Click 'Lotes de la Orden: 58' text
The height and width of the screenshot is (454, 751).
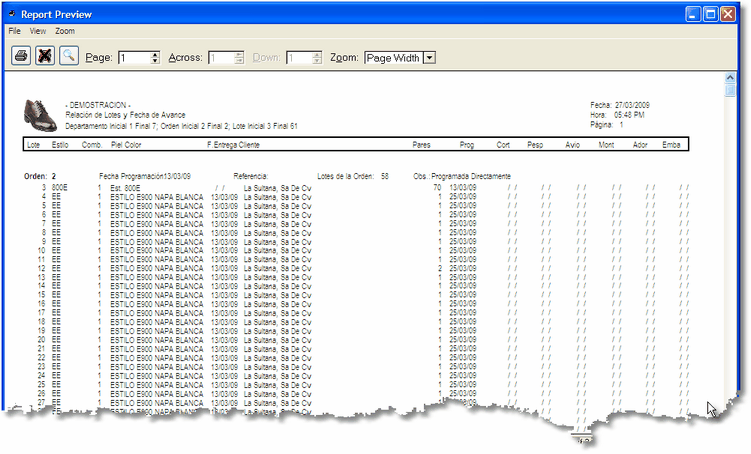pyautogui.click(x=353, y=176)
